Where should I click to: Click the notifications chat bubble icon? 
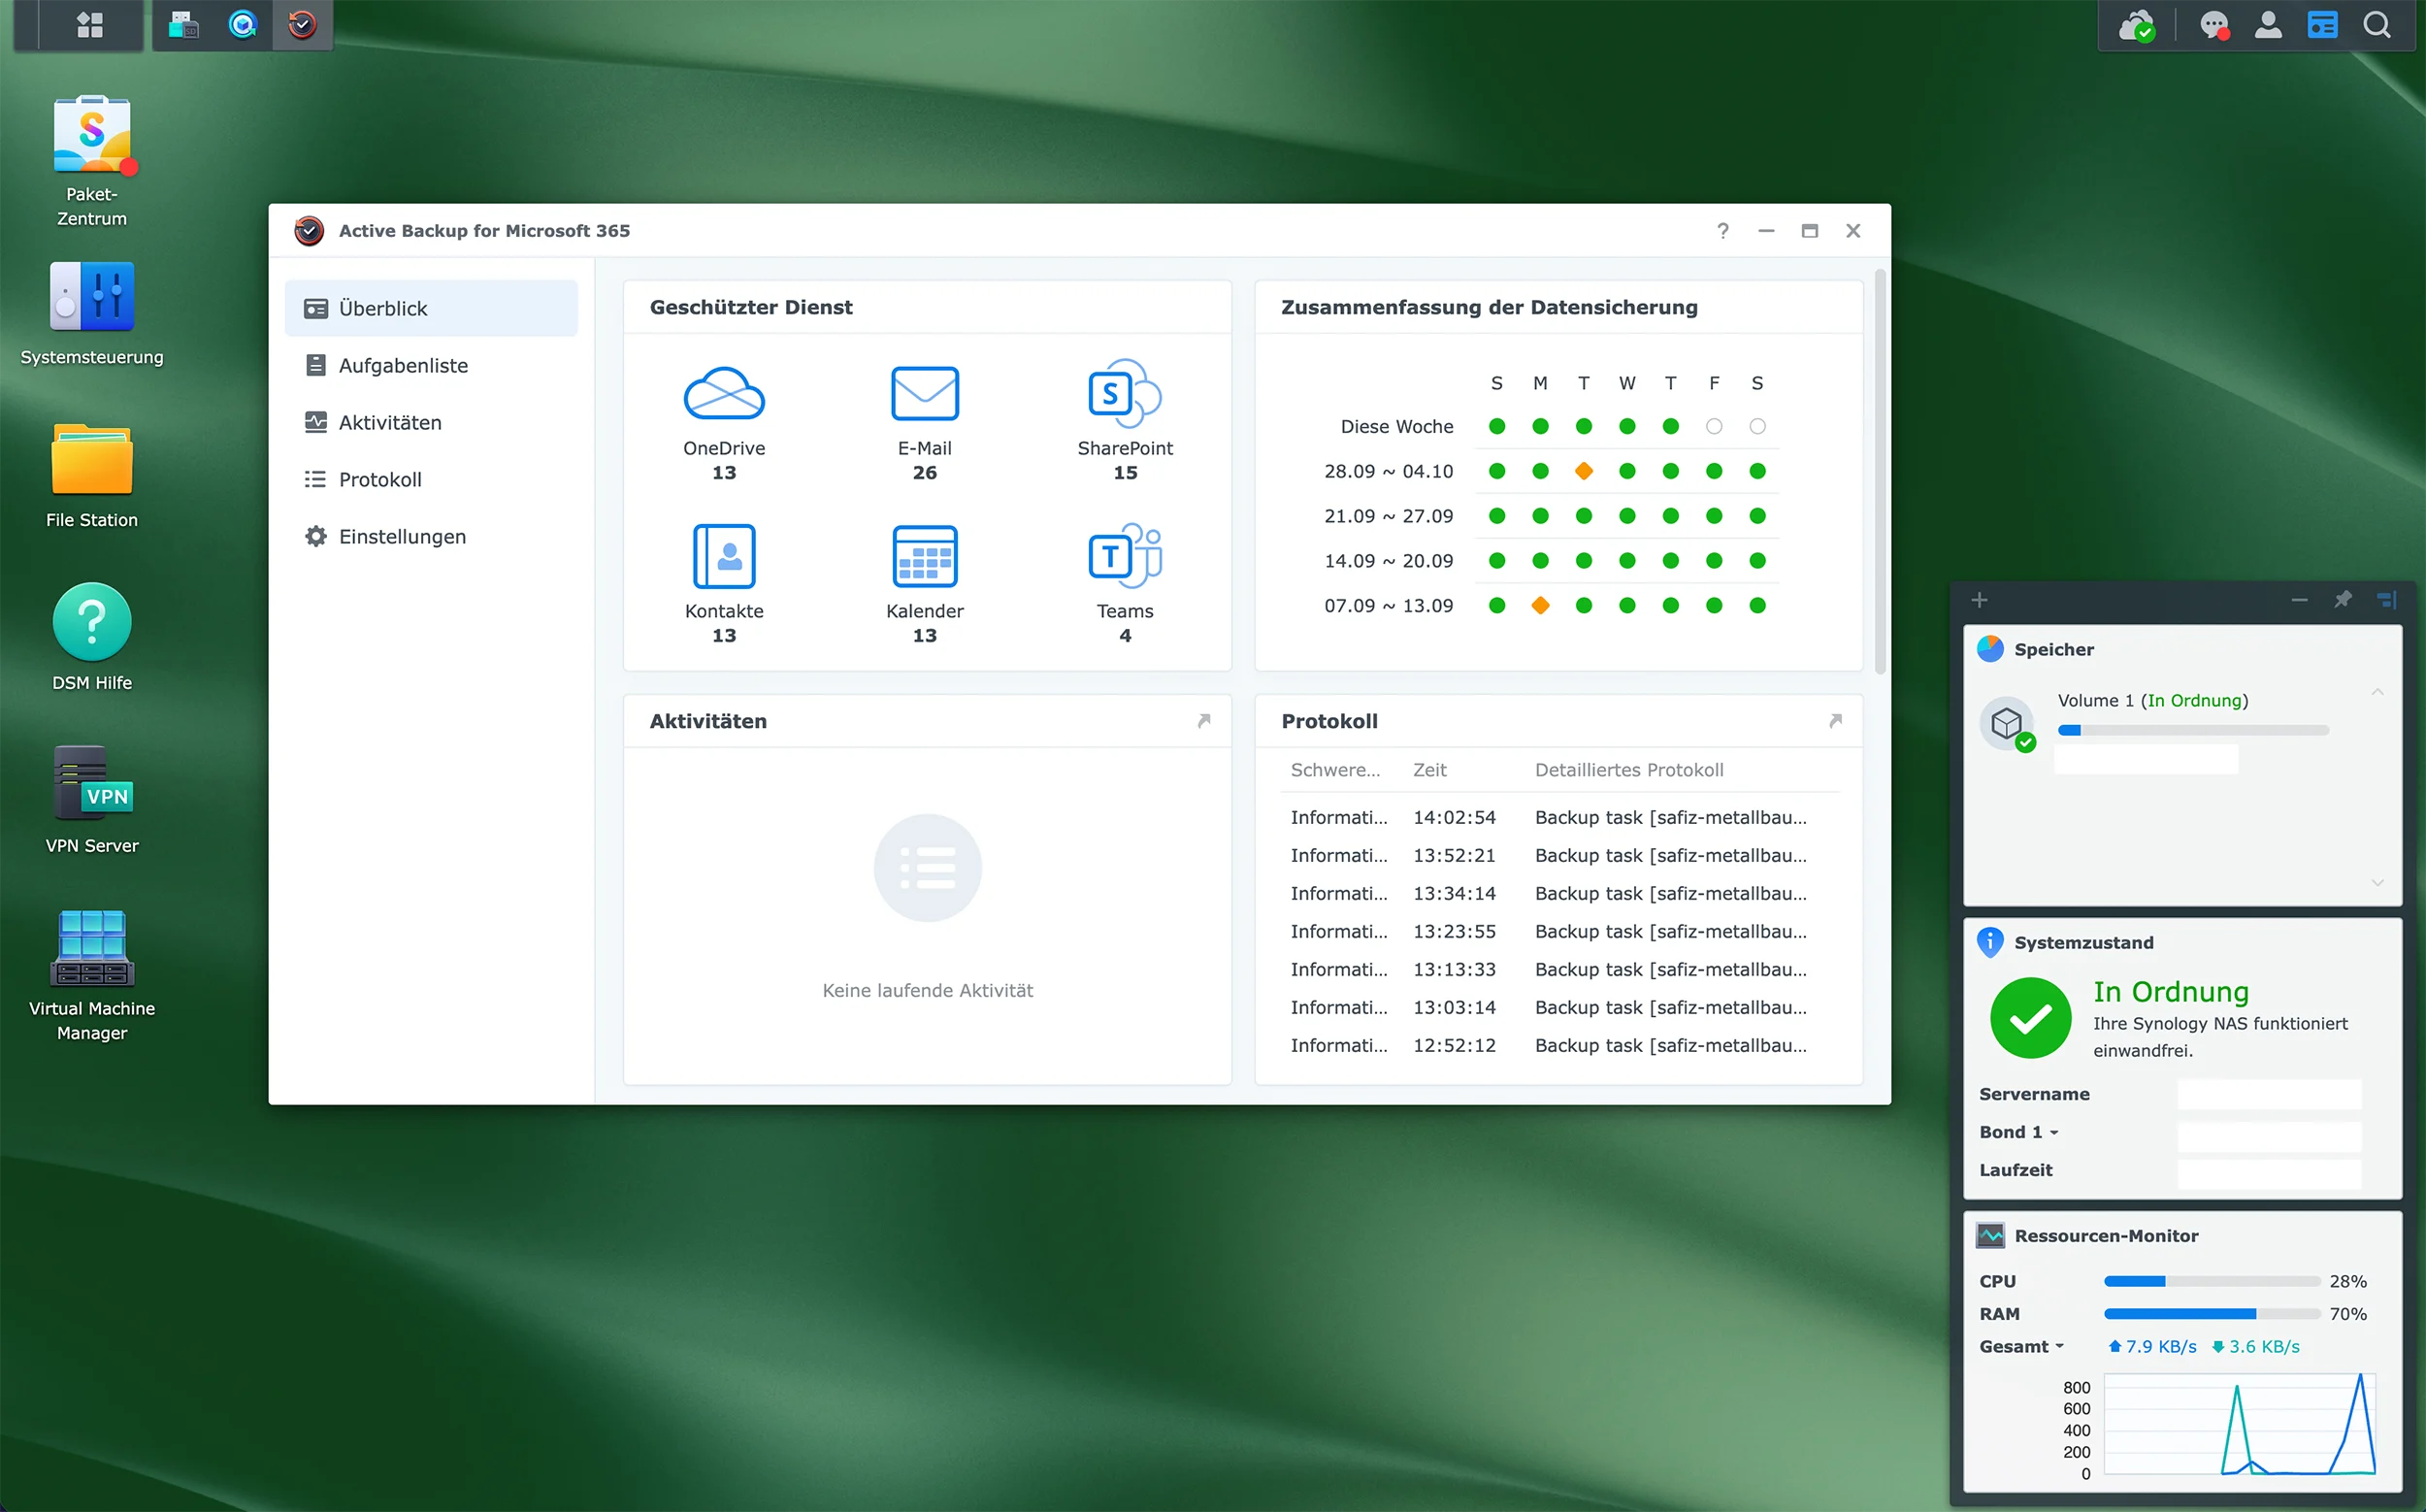point(2214,25)
